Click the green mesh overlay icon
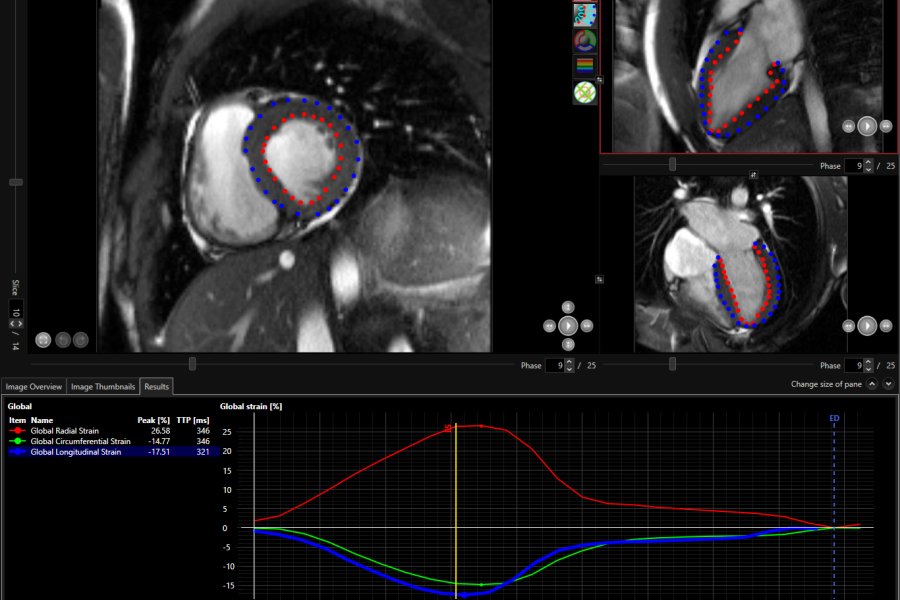 [x=584, y=93]
